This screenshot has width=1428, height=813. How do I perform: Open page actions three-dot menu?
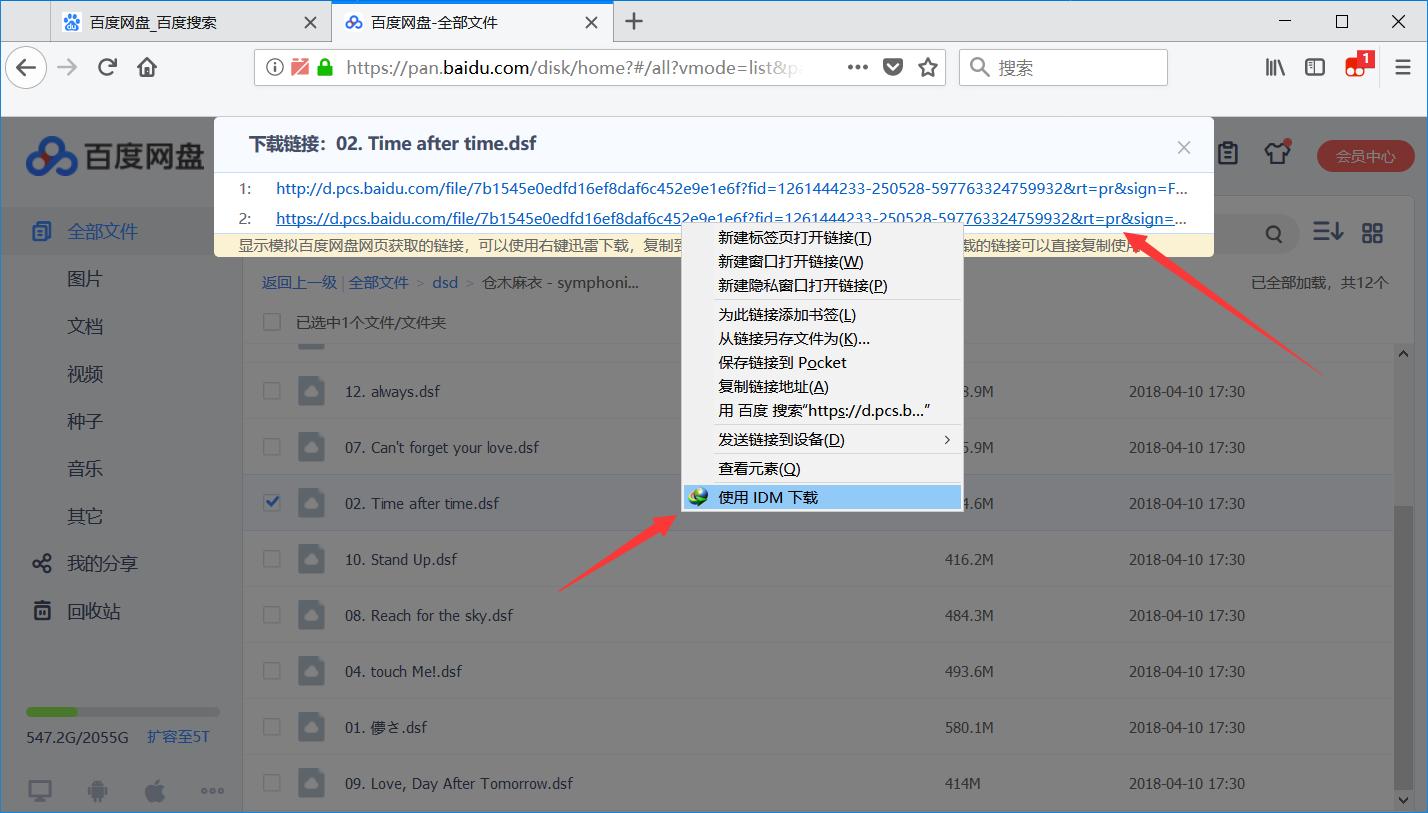[x=857, y=67]
